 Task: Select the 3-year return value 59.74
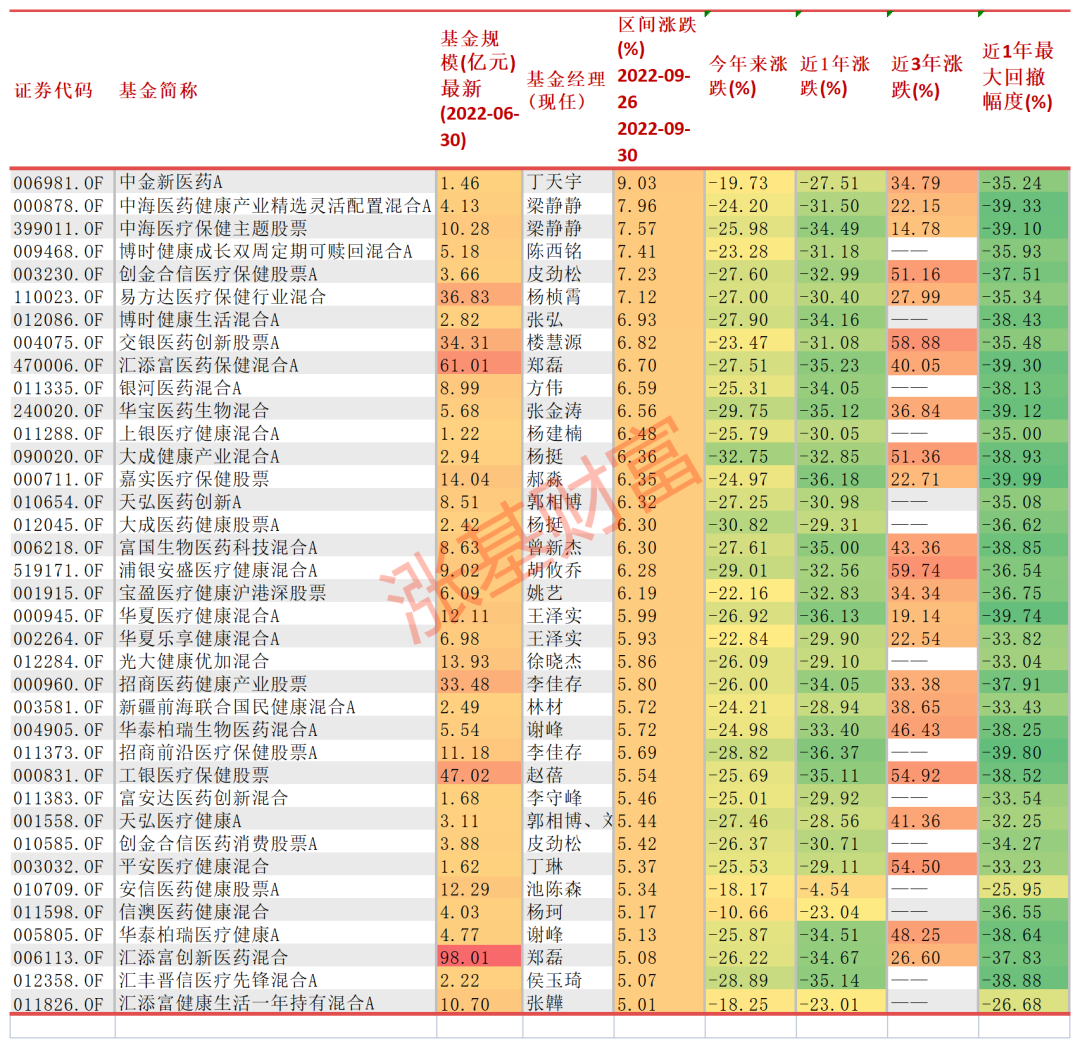click(915, 570)
